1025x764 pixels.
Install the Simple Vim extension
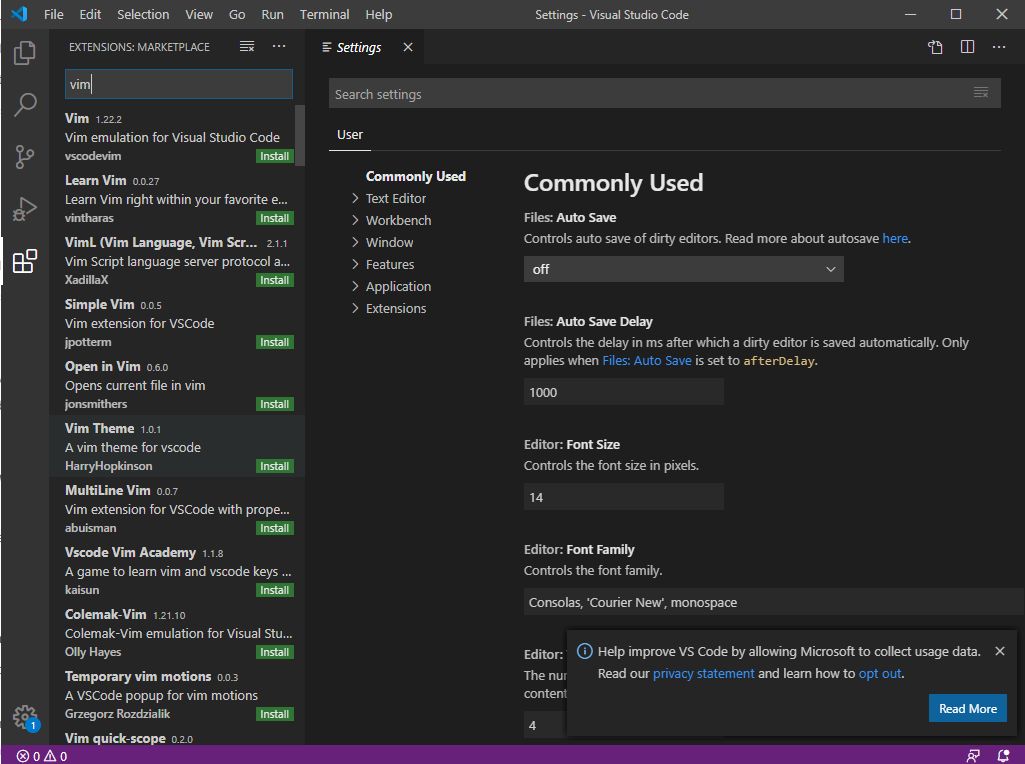(275, 342)
